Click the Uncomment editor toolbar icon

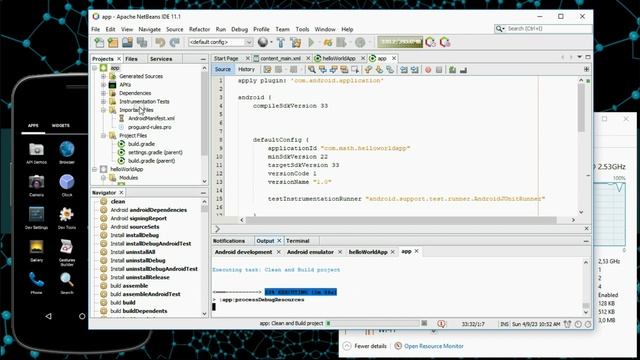click(463, 70)
